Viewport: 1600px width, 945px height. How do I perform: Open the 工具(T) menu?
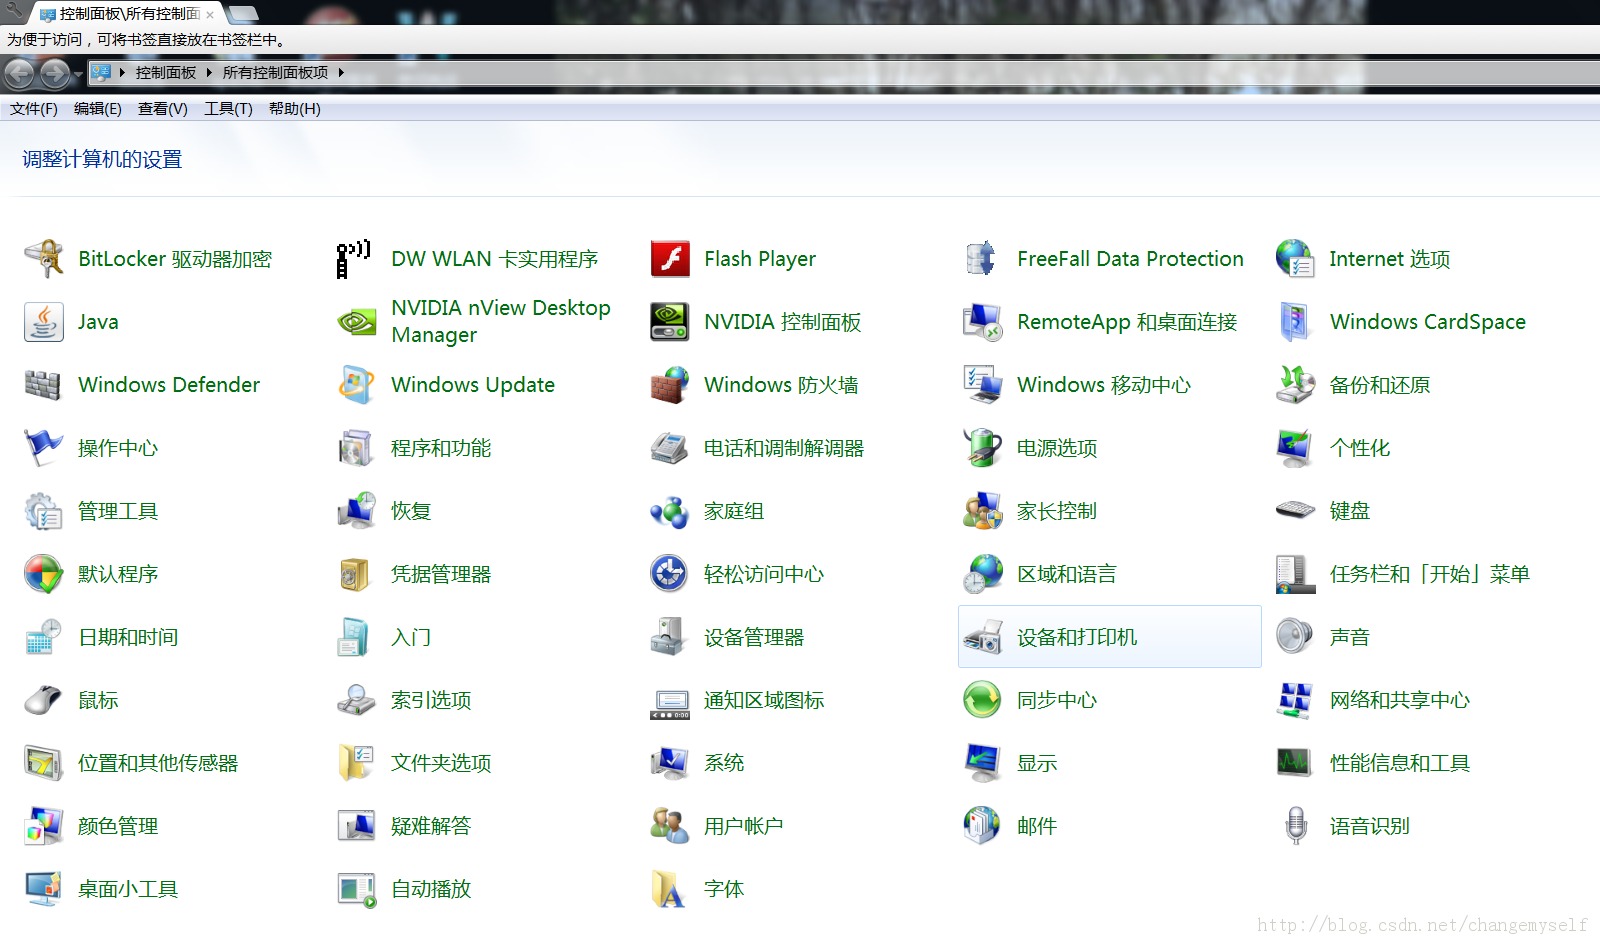point(229,109)
